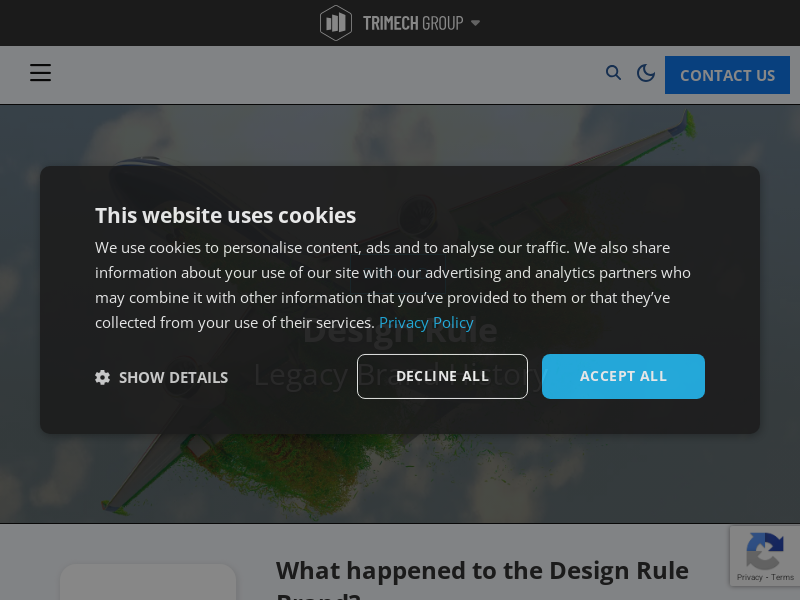Open the reCAPTCHA Terms link
The height and width of the screenshot is (600, 800).
(782, 577)
